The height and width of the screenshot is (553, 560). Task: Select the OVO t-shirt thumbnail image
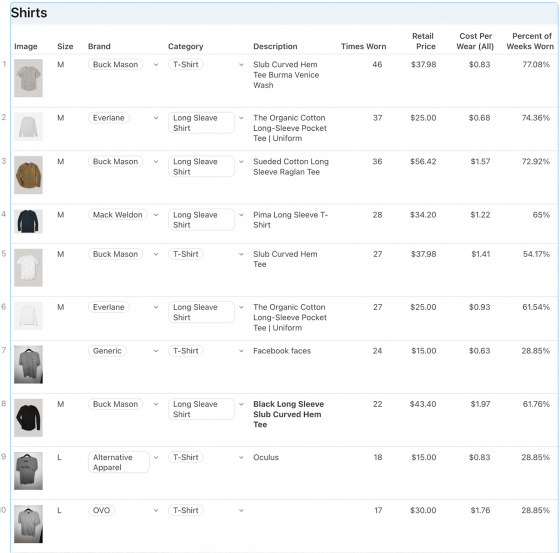28,524
